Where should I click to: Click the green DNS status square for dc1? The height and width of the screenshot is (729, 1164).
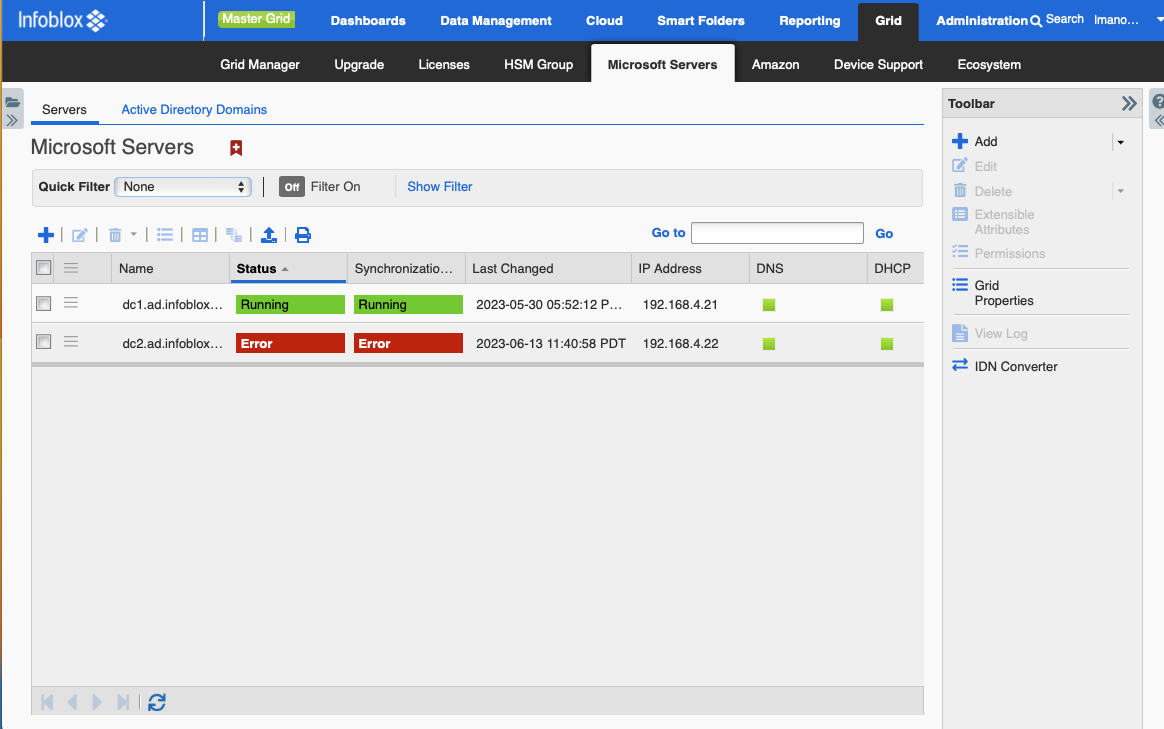[769, 305]
